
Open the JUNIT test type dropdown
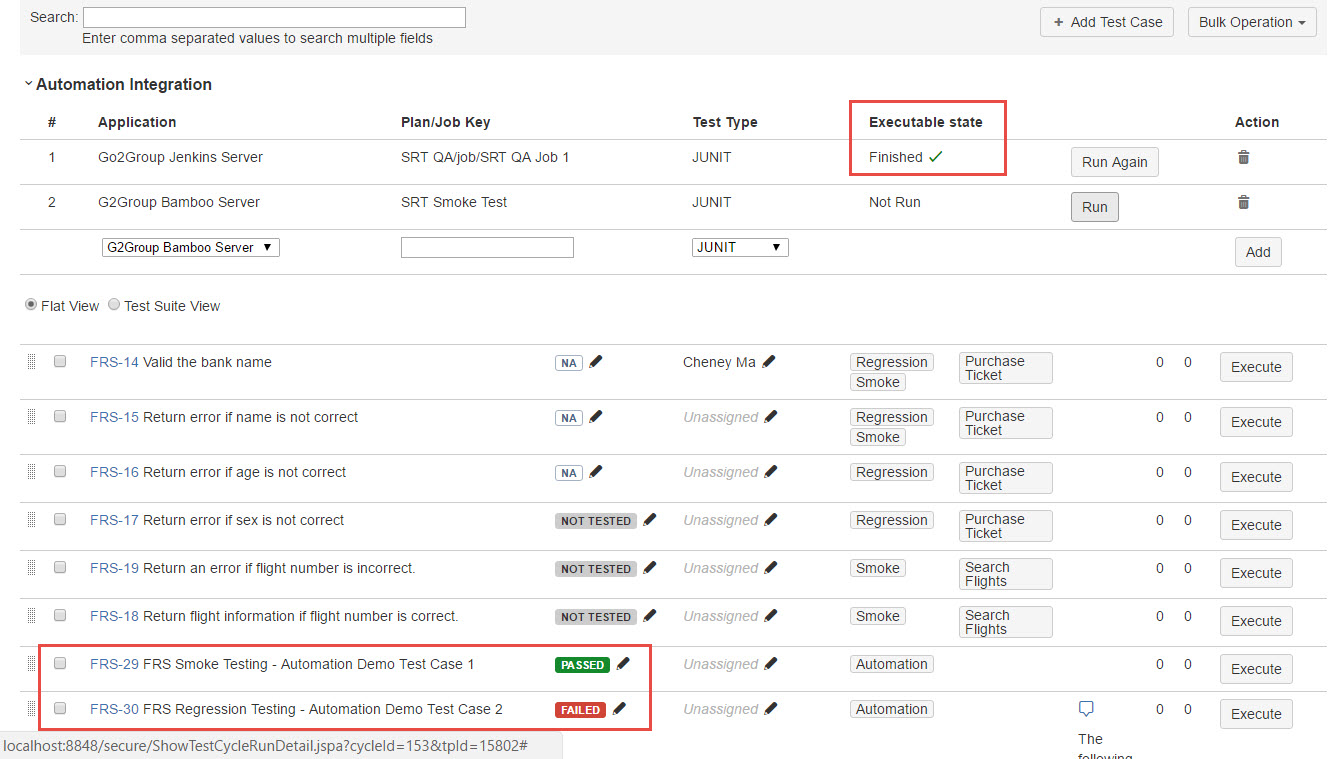[739, 247]
